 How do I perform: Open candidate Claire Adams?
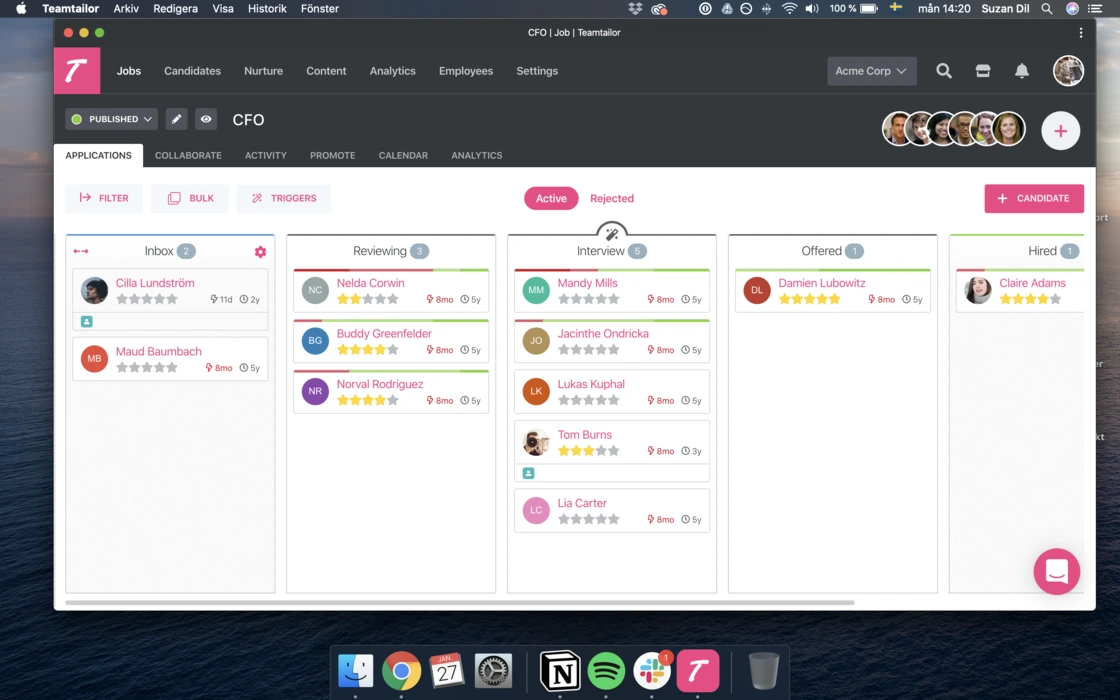[x=1032, y=283]
